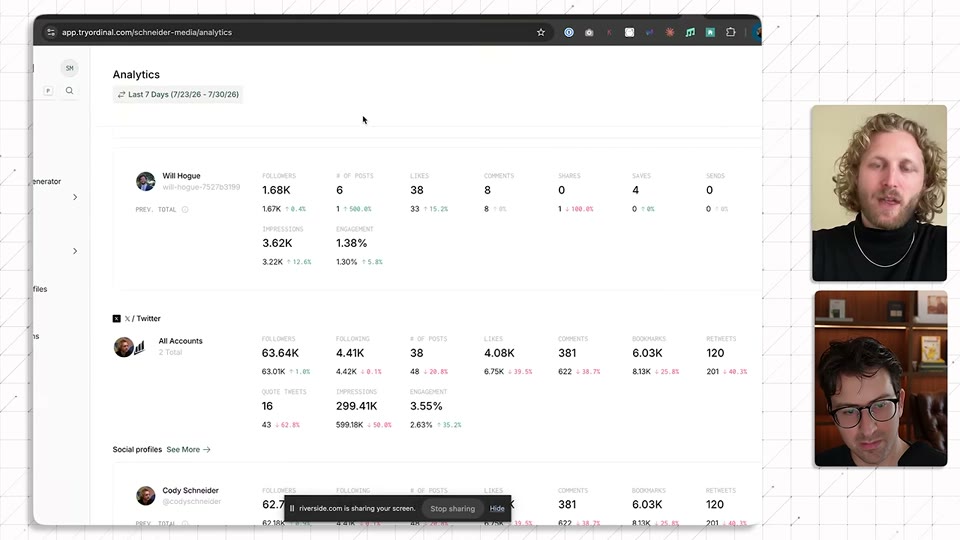The width and height of the screenshot is (960, 540).
Task: Click the Twitter likes total 4.08K
Action: coord(499,353)
